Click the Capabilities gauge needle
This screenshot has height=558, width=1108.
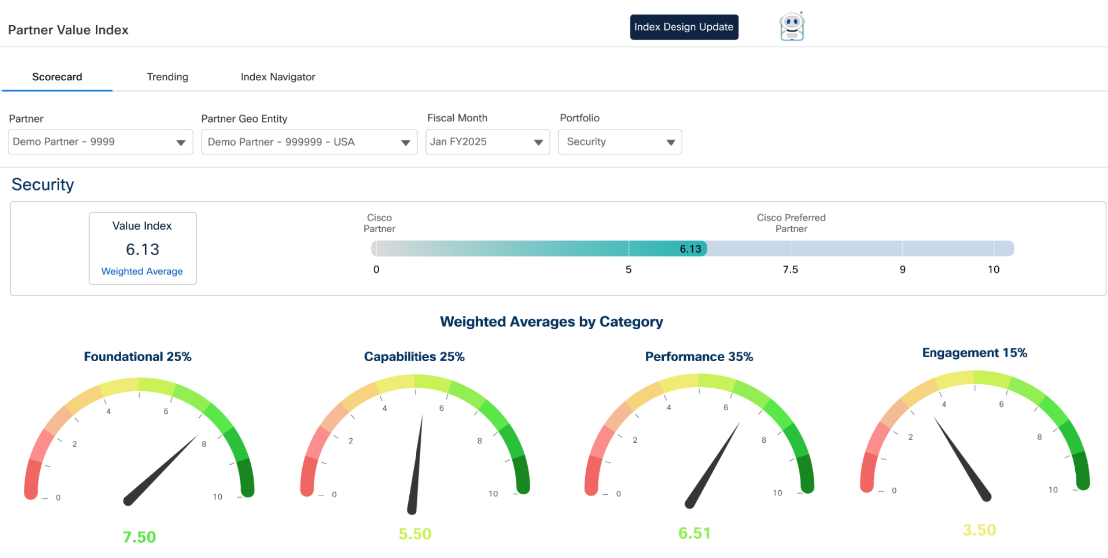click(x=416, y=464)
